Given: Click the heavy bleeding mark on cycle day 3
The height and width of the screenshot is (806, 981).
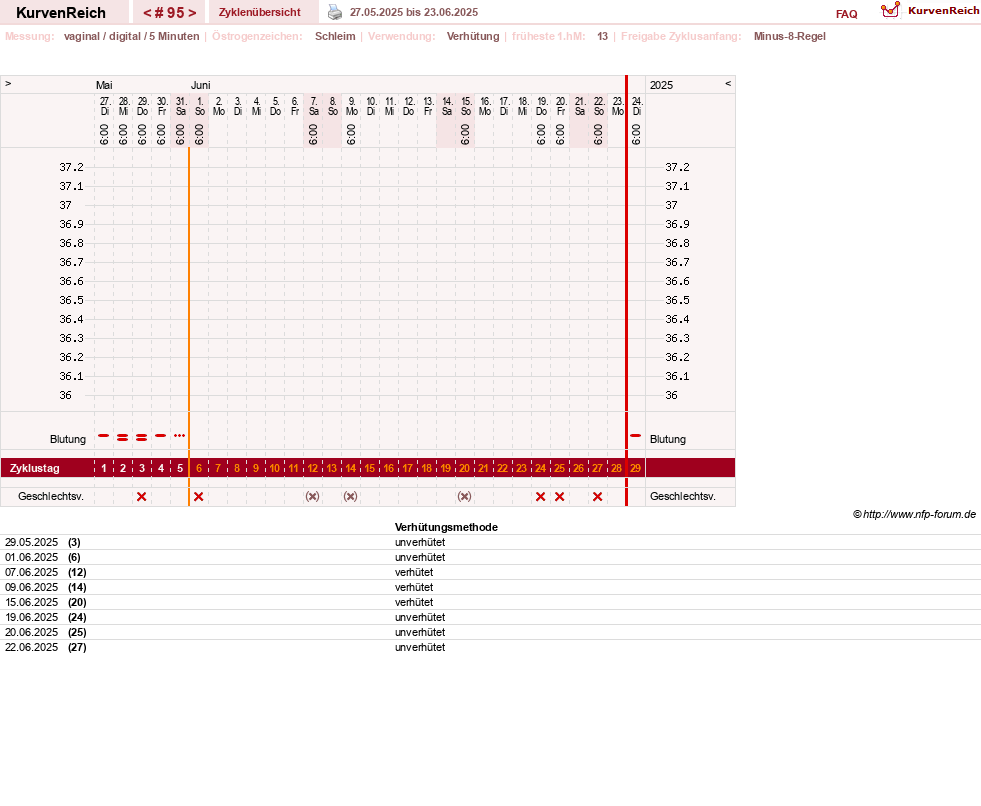Looking at the screenshot, I should point(141,437).
